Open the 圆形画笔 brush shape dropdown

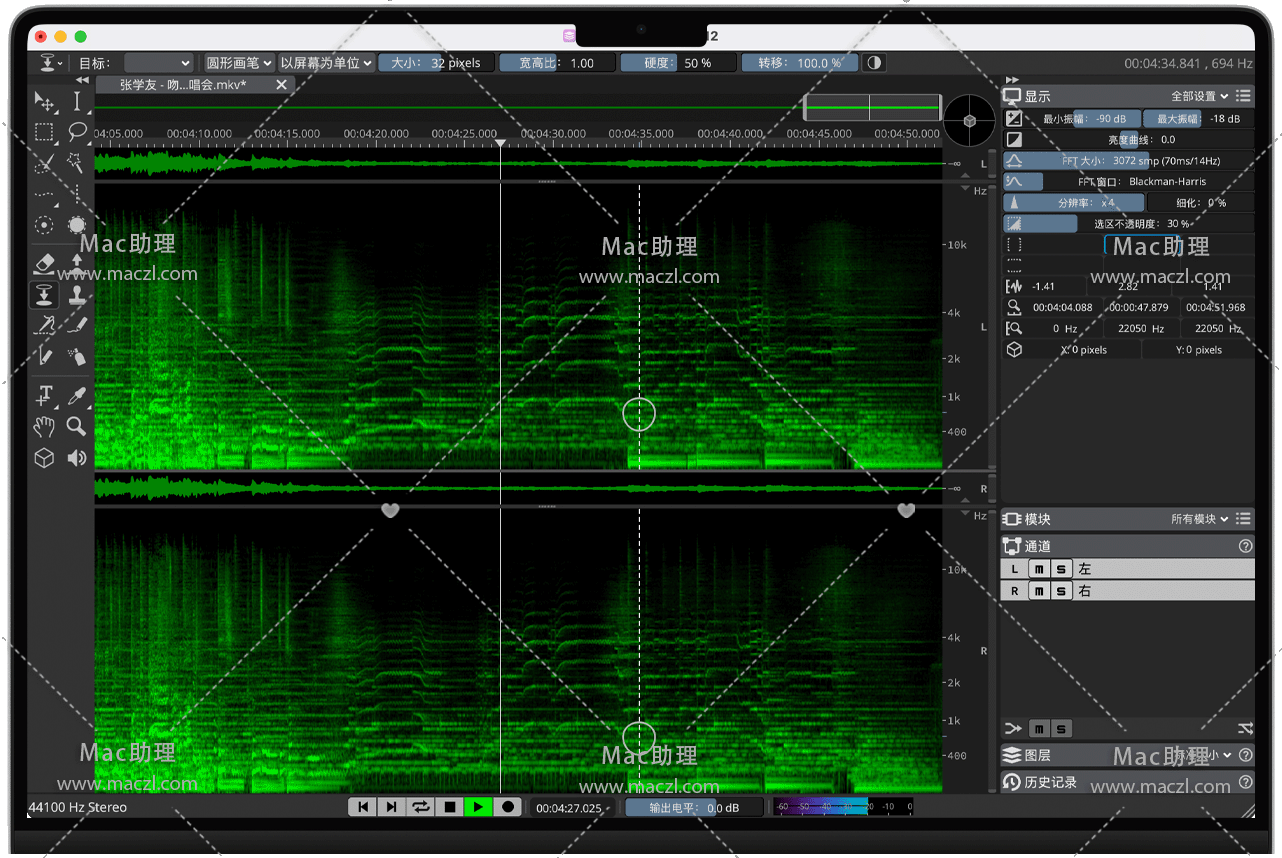[239, 63]
